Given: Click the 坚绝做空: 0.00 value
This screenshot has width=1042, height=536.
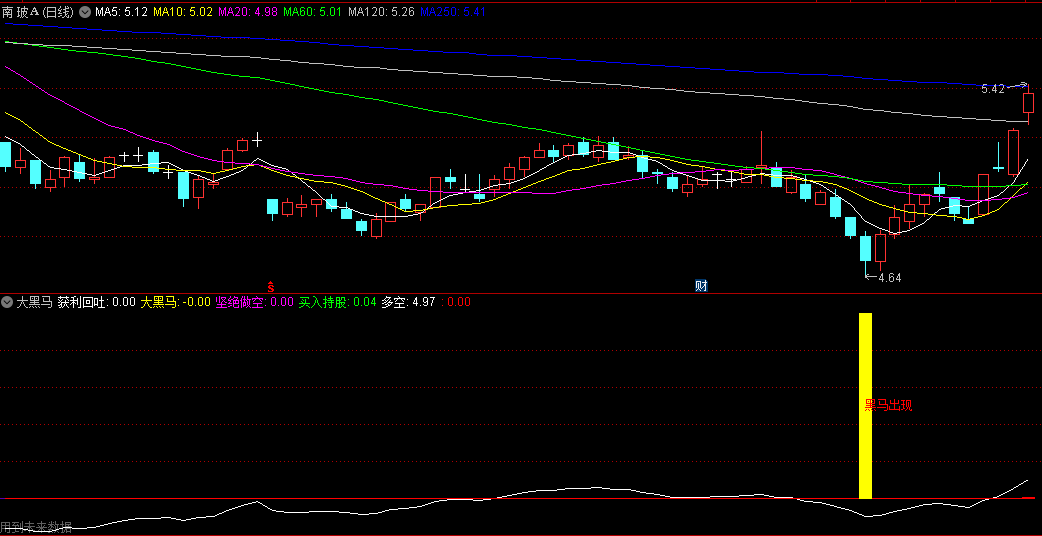Looking at the screenshot, I should (255, 302).
